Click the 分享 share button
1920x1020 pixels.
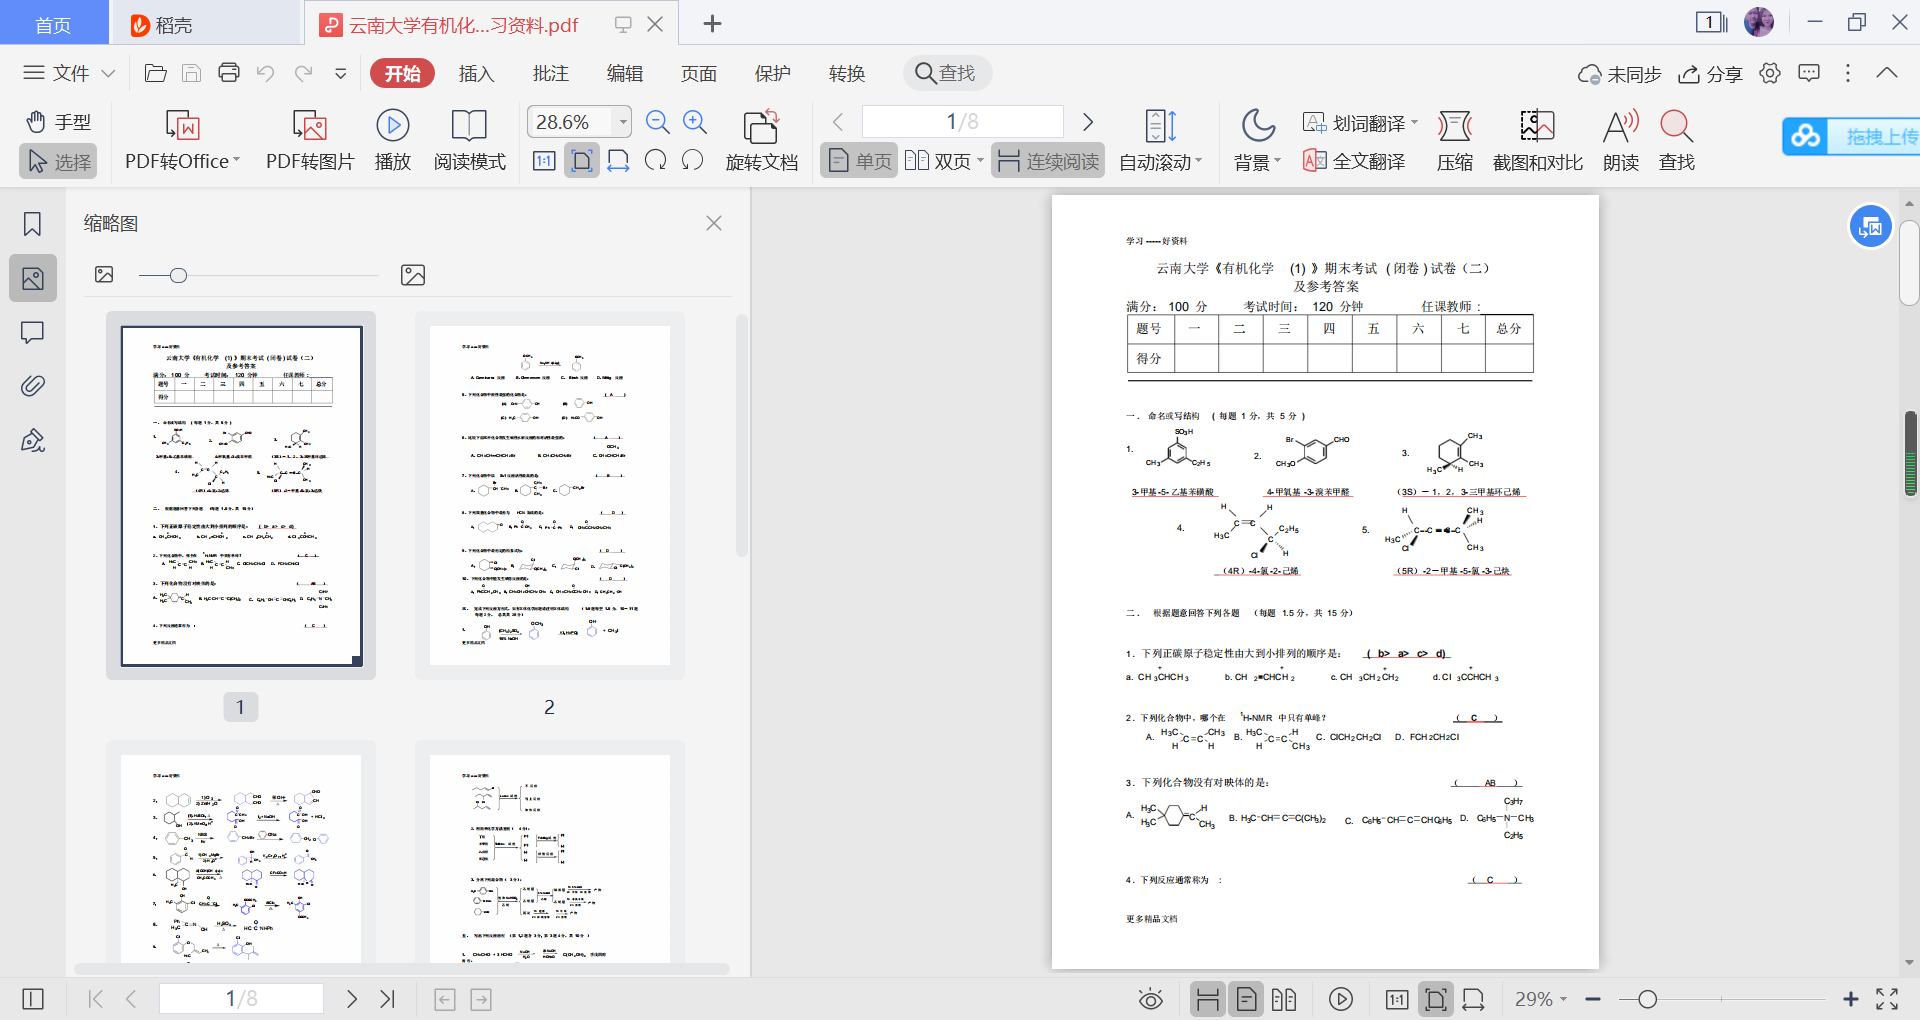1710,74
